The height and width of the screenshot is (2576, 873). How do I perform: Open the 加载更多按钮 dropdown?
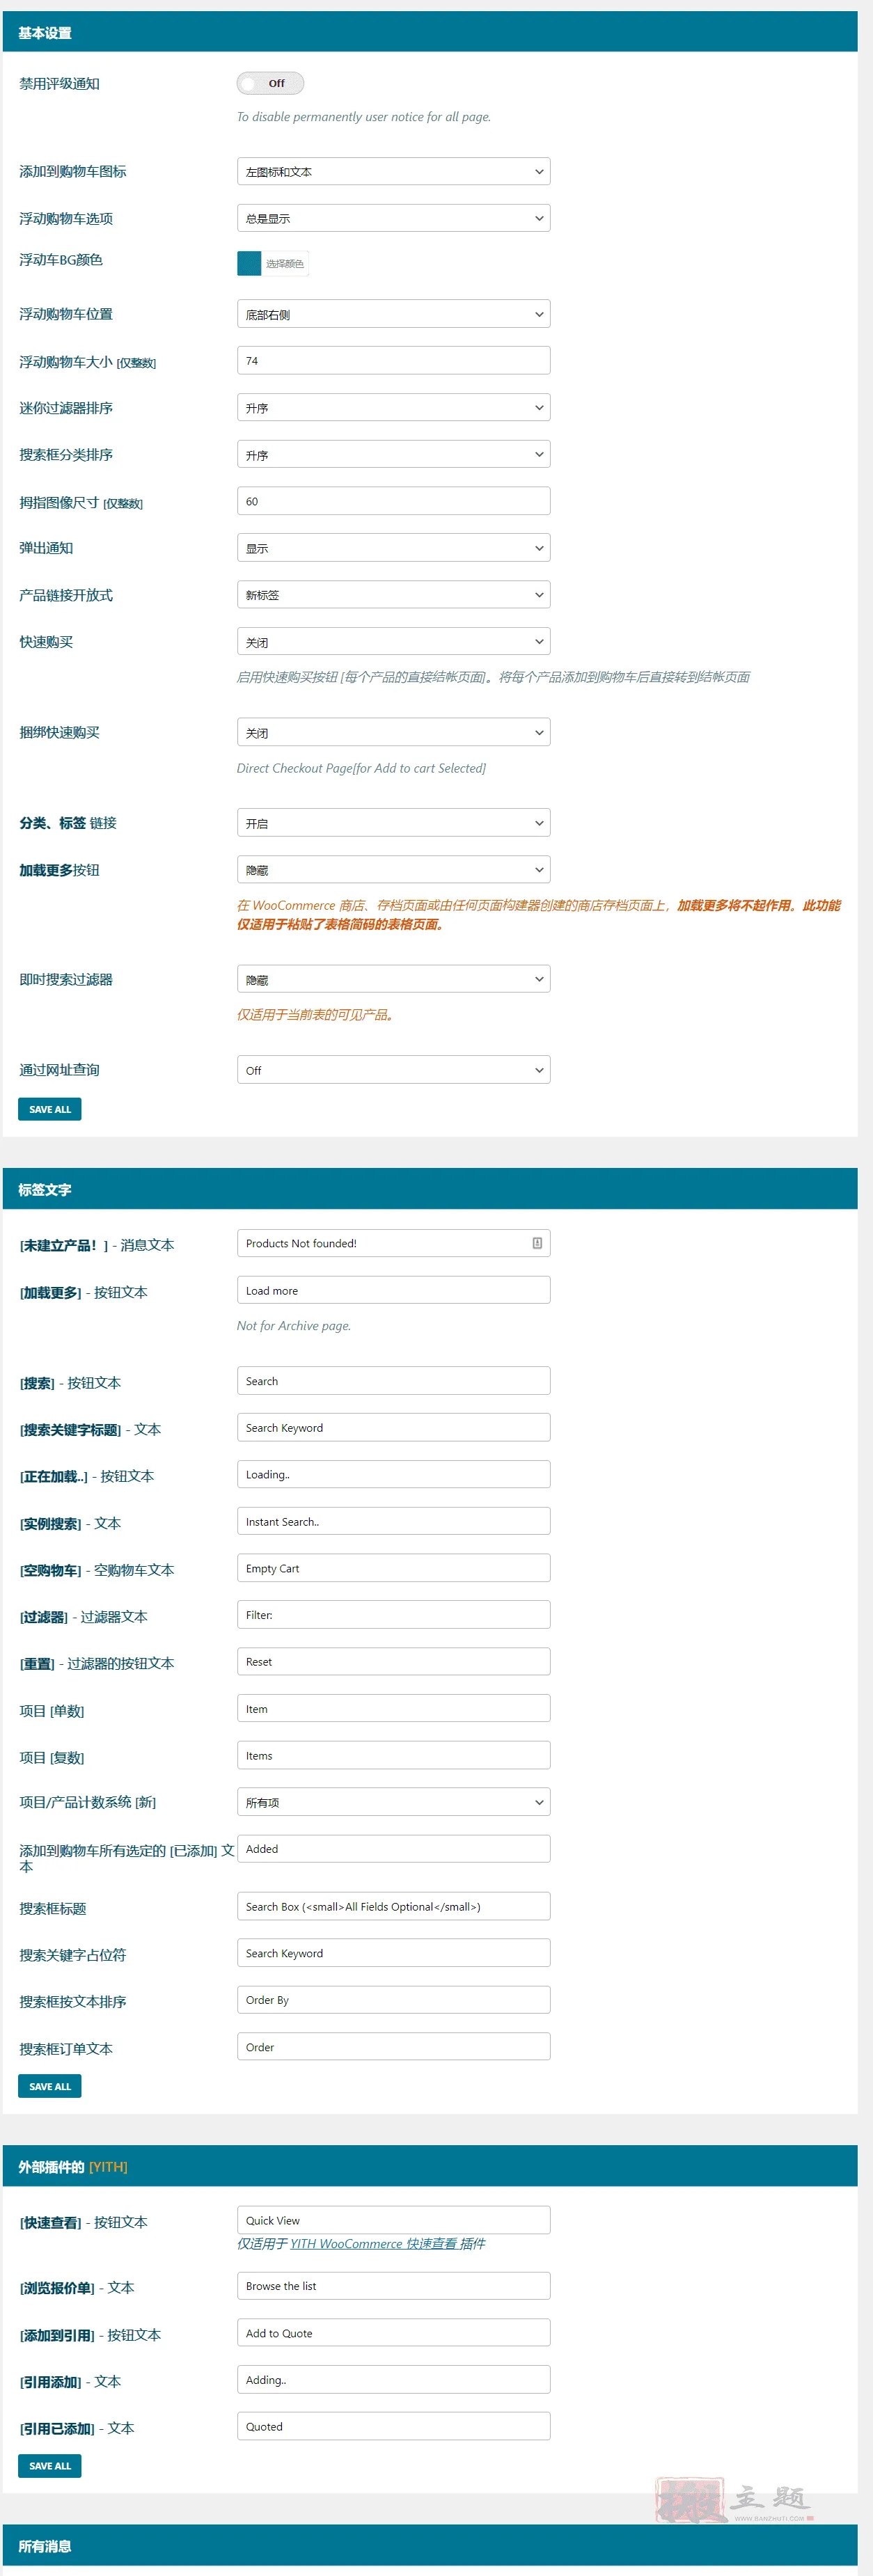tap(393, 870)
